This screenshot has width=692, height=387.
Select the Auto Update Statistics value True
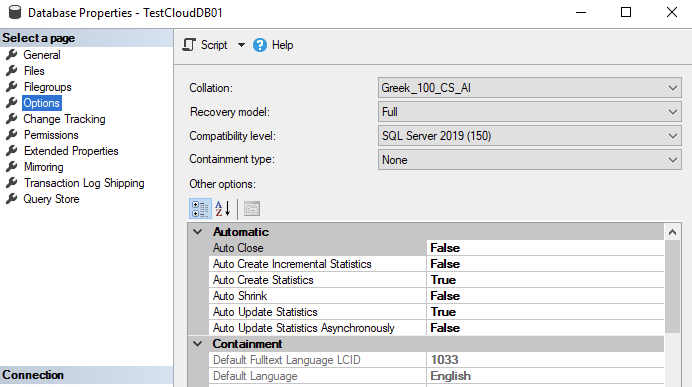[545, 312]
